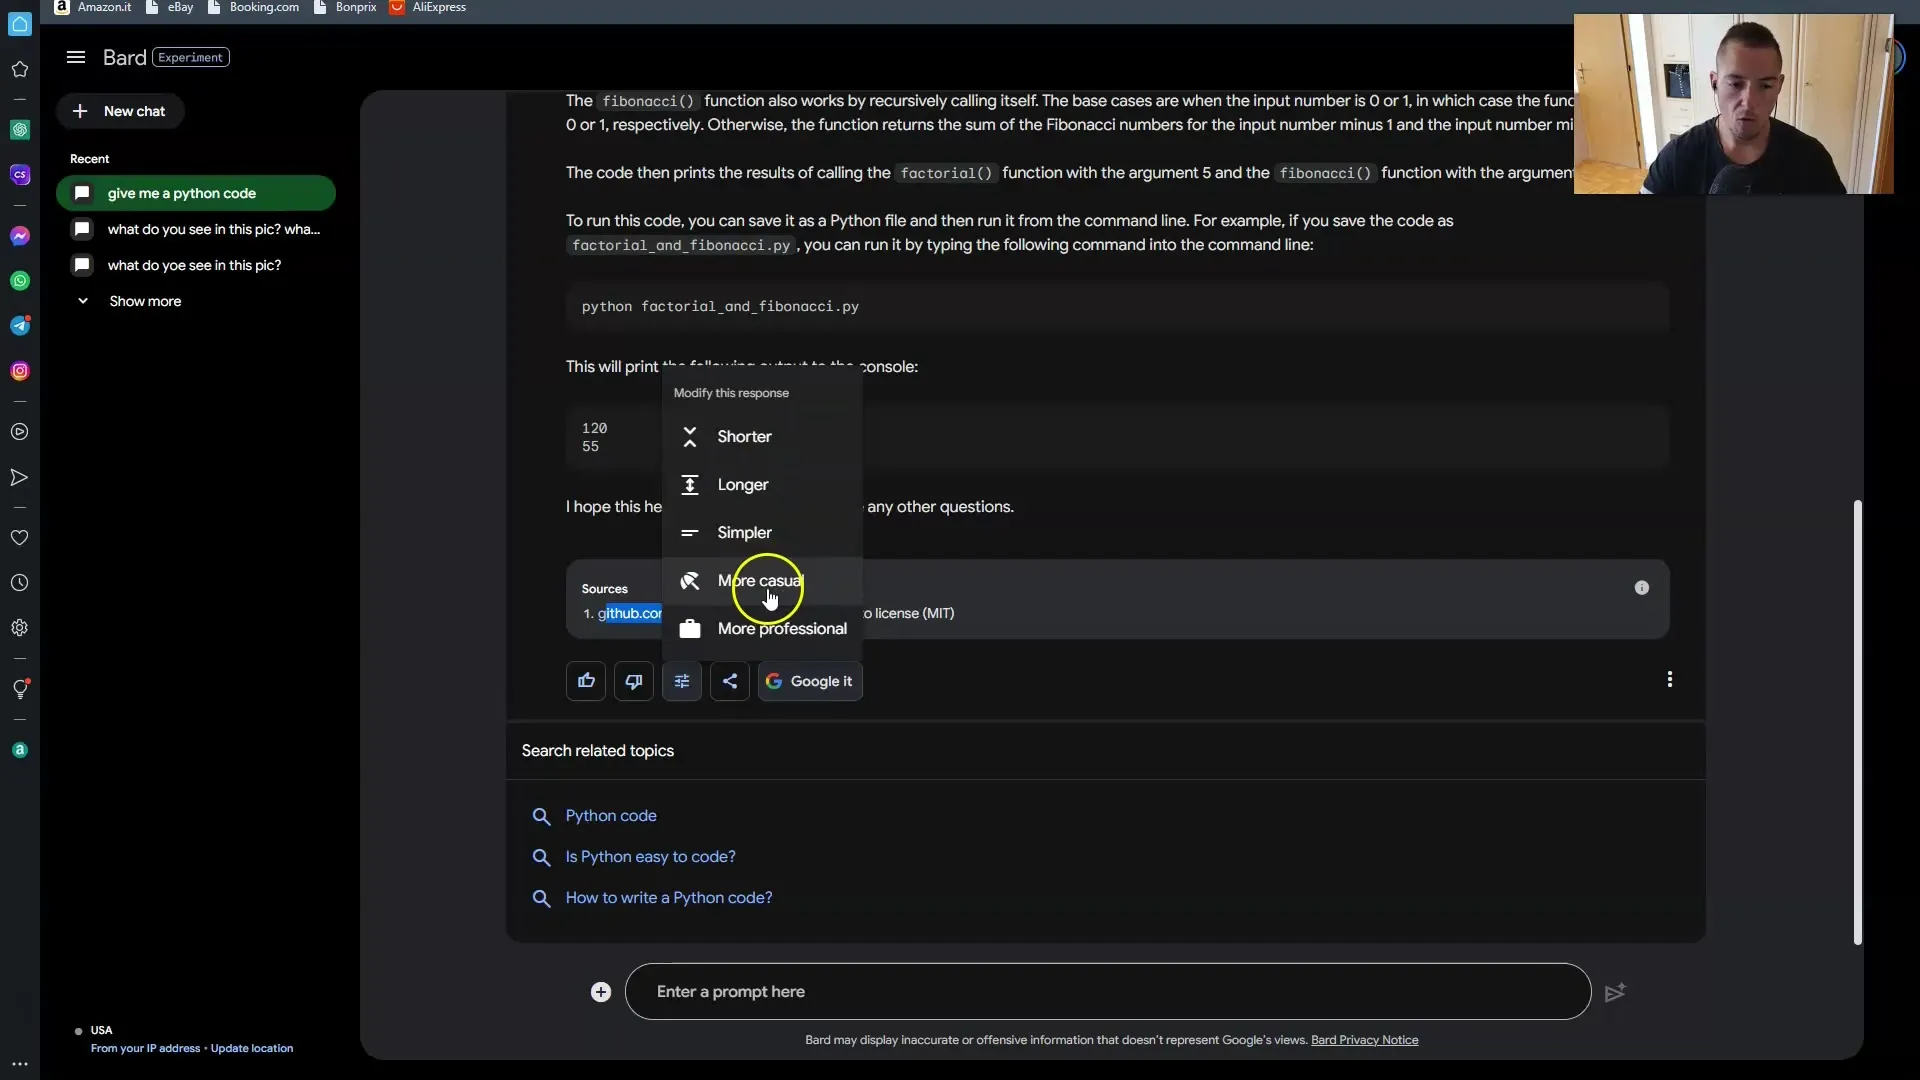The height and width of the screenshot is (1080, 1920).
Task: Click the github.com source link
Action: coord(630,612)
